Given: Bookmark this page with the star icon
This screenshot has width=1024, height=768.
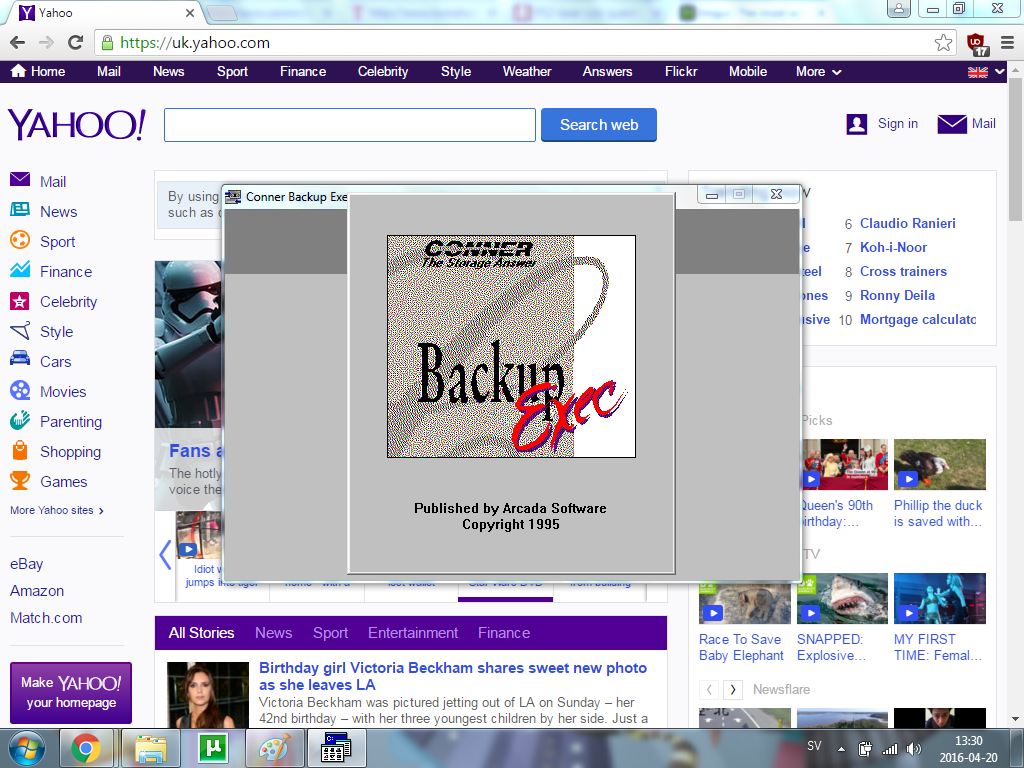Looking at the screenshot, I should (943, 43).
